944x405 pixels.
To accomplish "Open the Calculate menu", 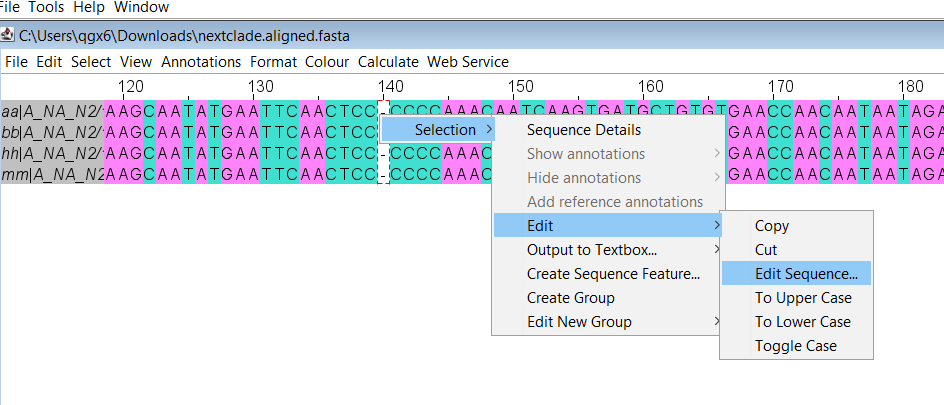I will (x=388, y=62).
